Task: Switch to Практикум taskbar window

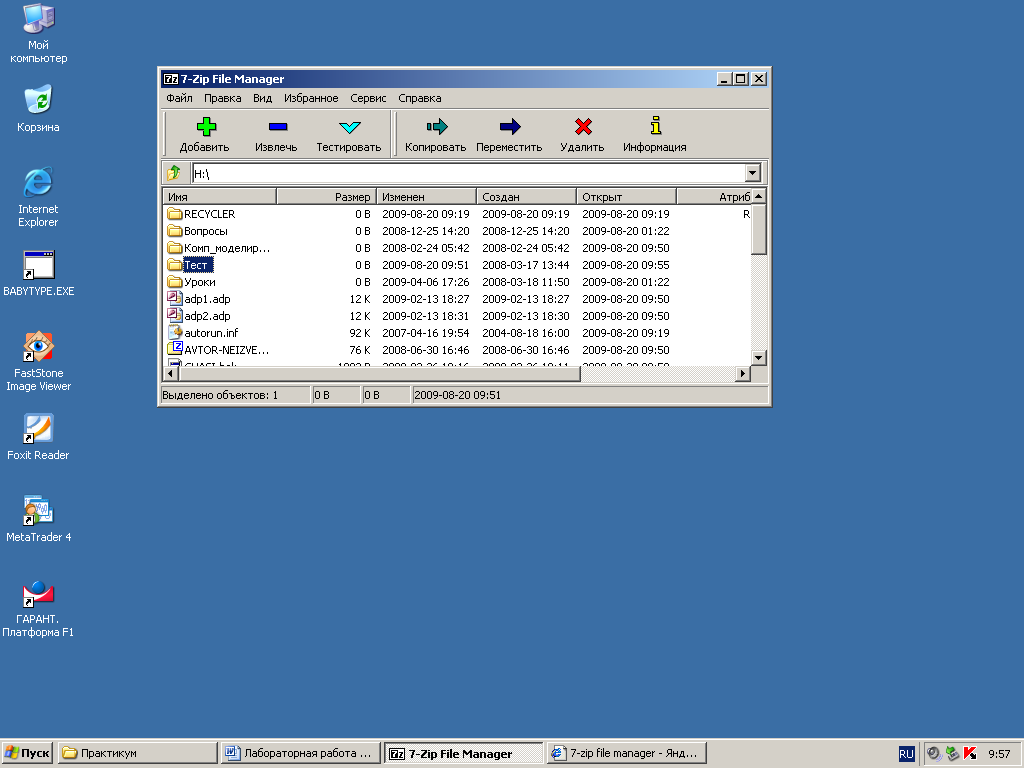Action: [x=137, y=753]
